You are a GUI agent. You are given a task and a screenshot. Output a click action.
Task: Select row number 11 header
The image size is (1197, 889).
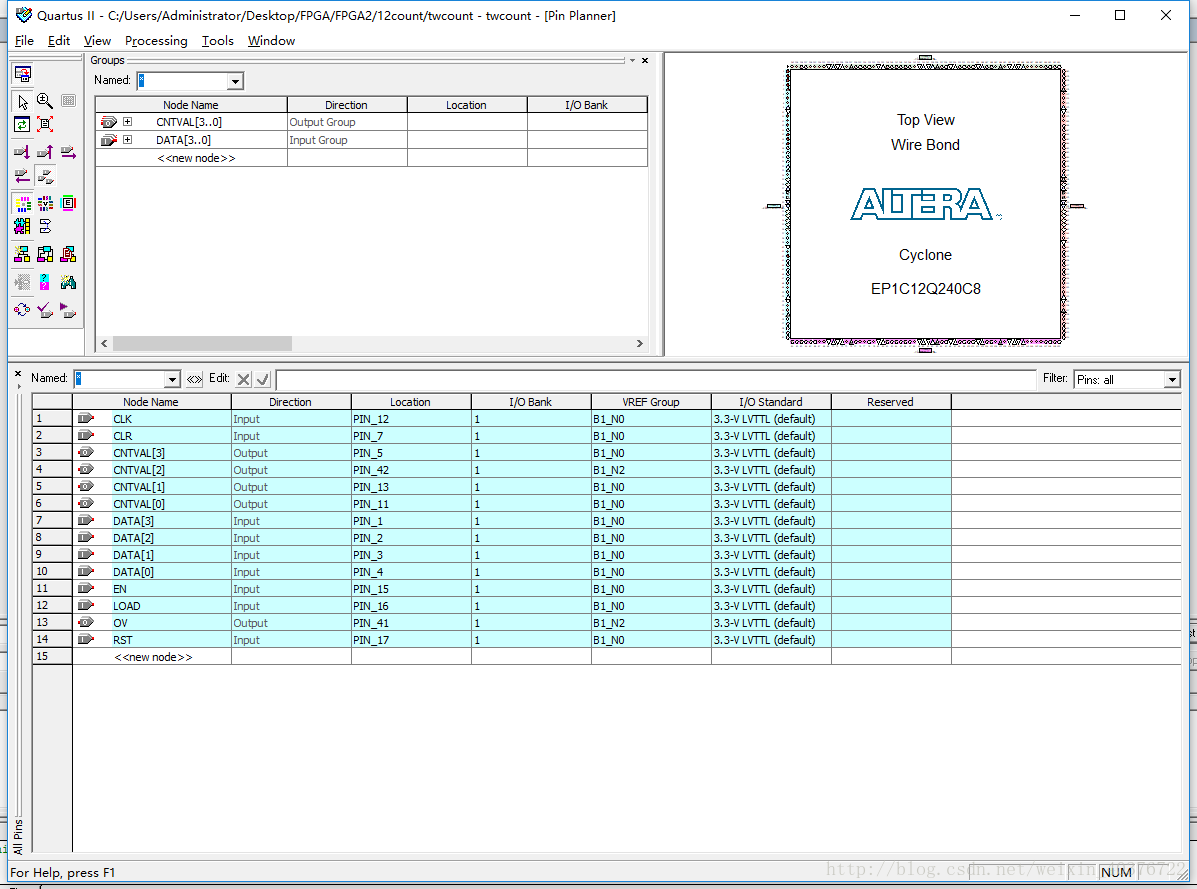[x=52, y=589]
